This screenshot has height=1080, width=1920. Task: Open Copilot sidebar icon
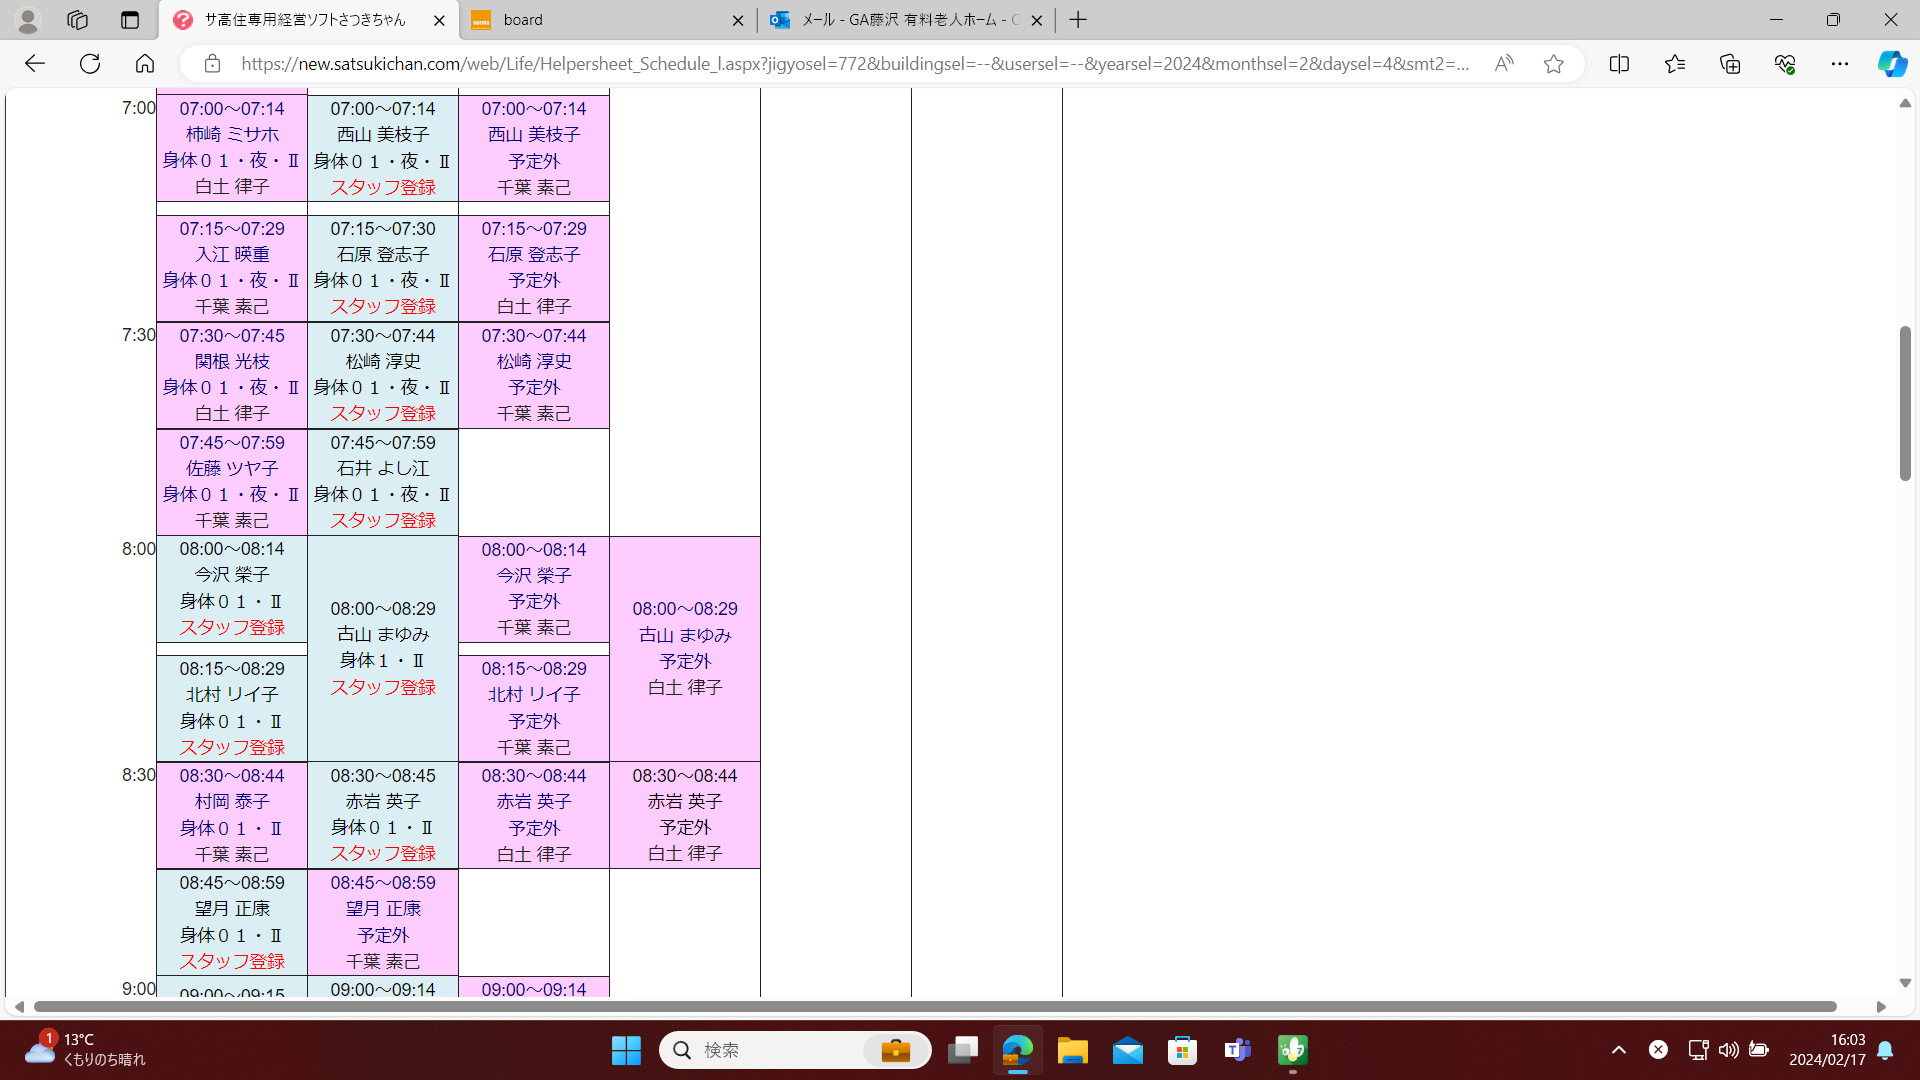(x=1891, y=64)
